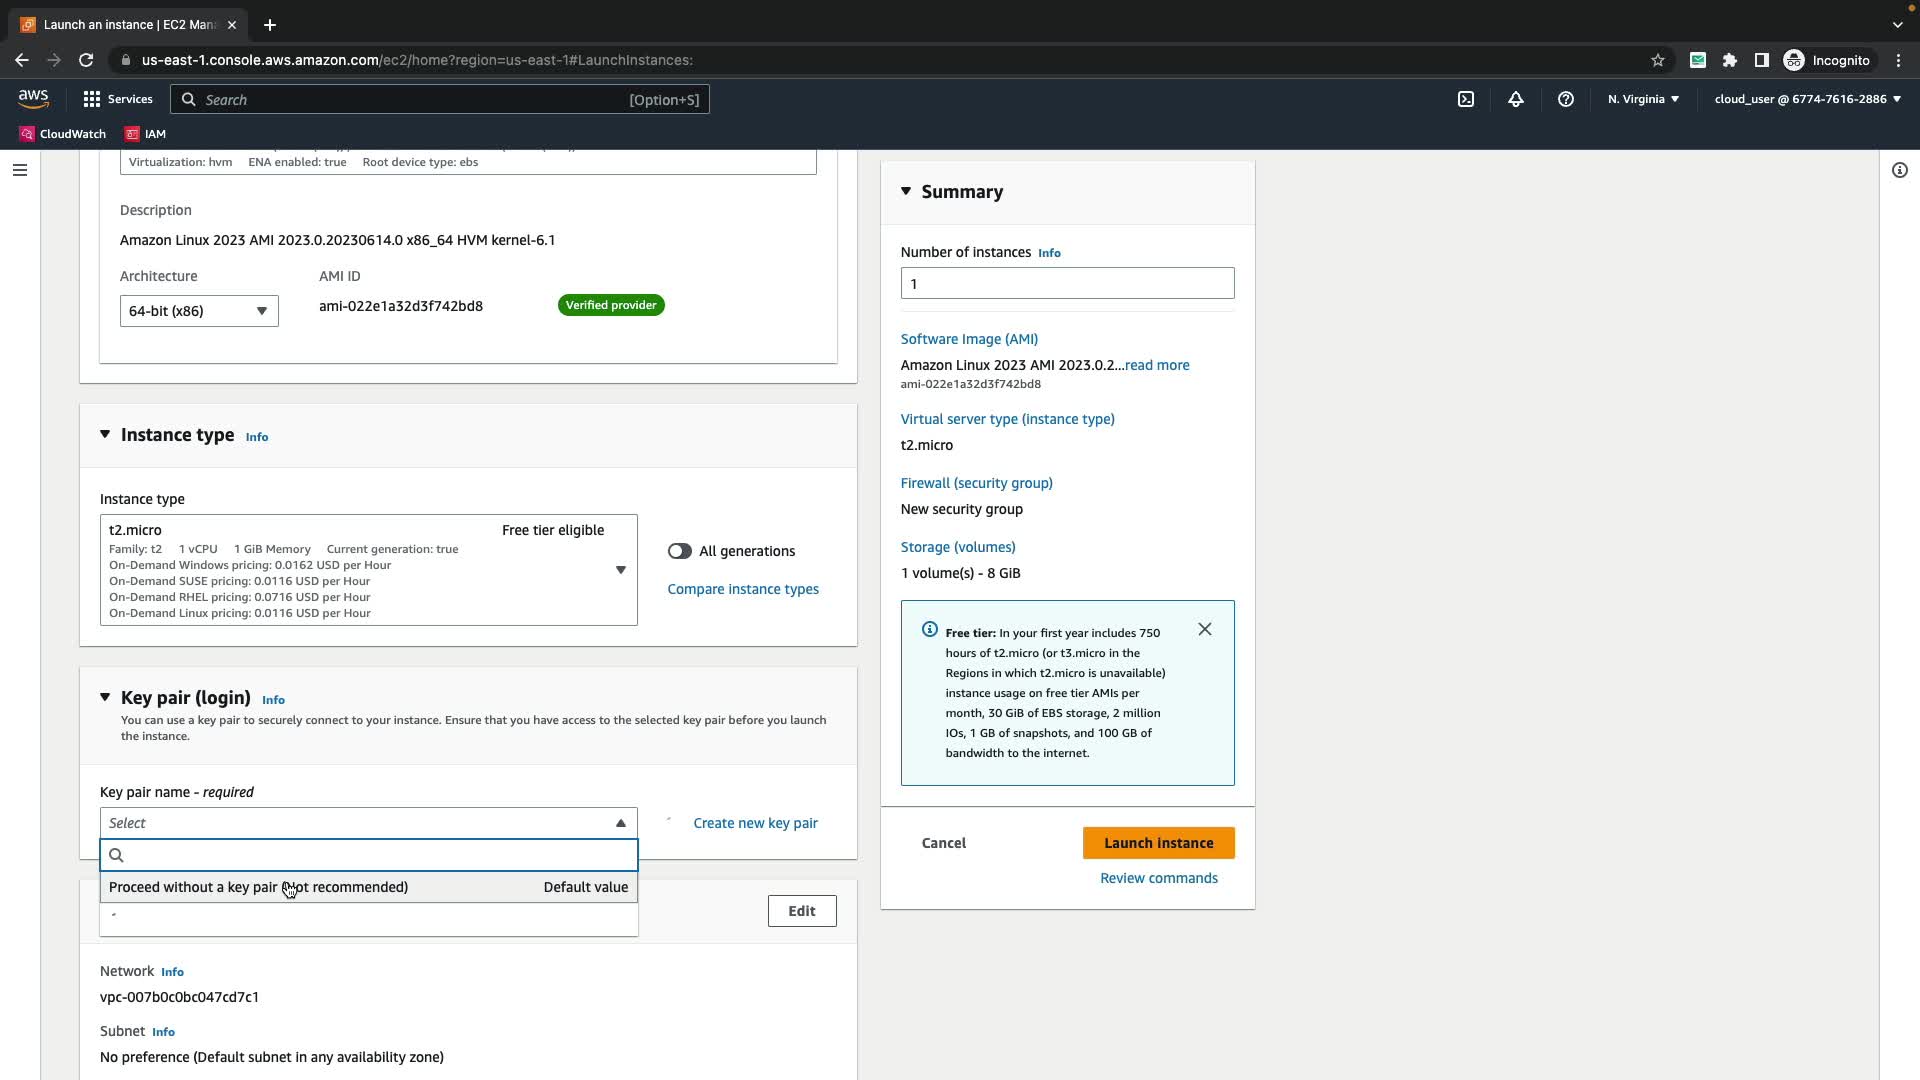Expand the t2.micro instance type dropdown
1920x1080 pixels.
[620, 570]
